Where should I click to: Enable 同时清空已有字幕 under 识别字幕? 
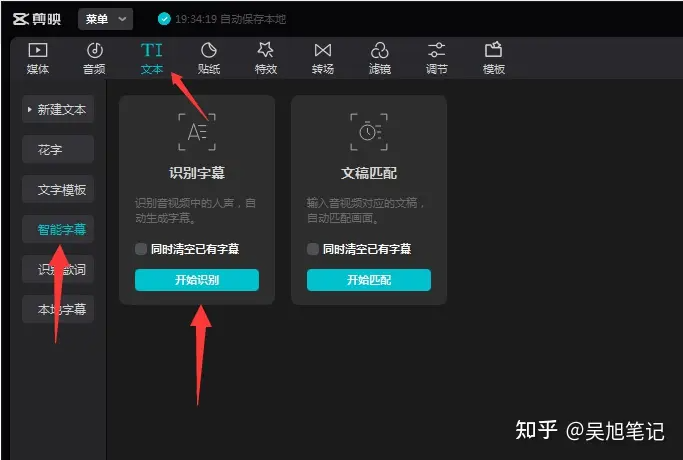(141, 249)
